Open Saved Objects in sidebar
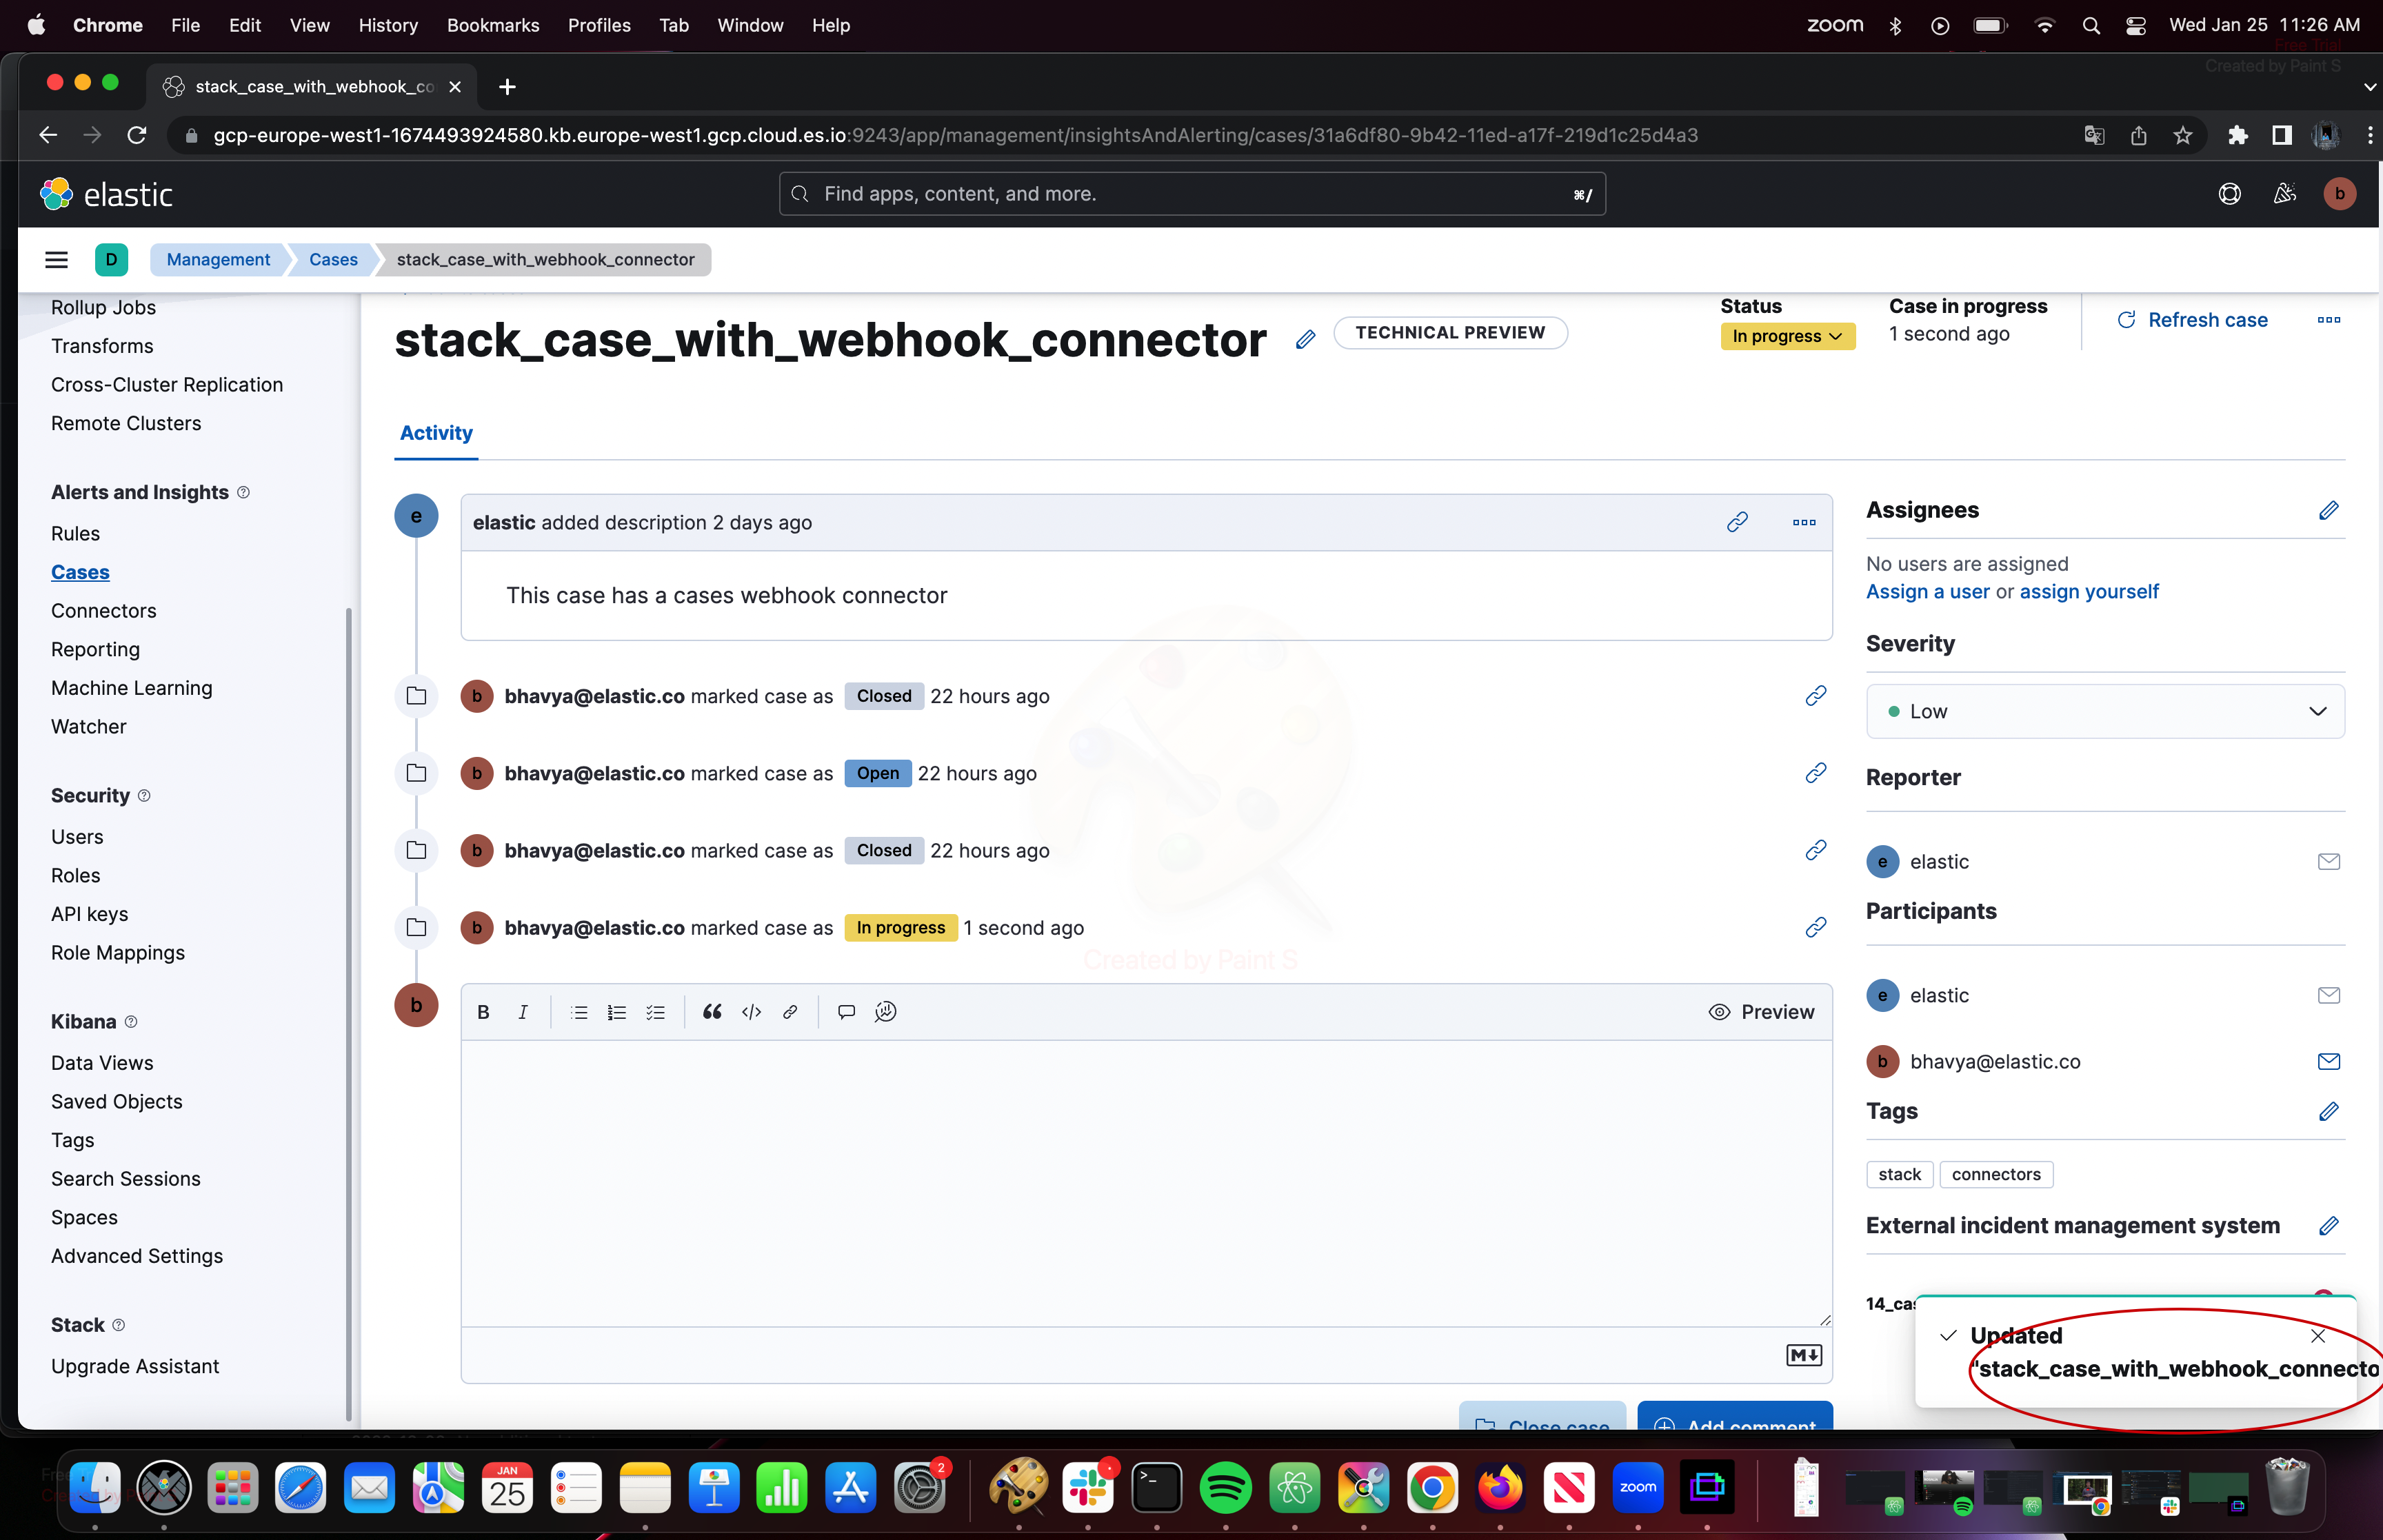Viewport: 2383px width, 1540px height. [117, 1102]
